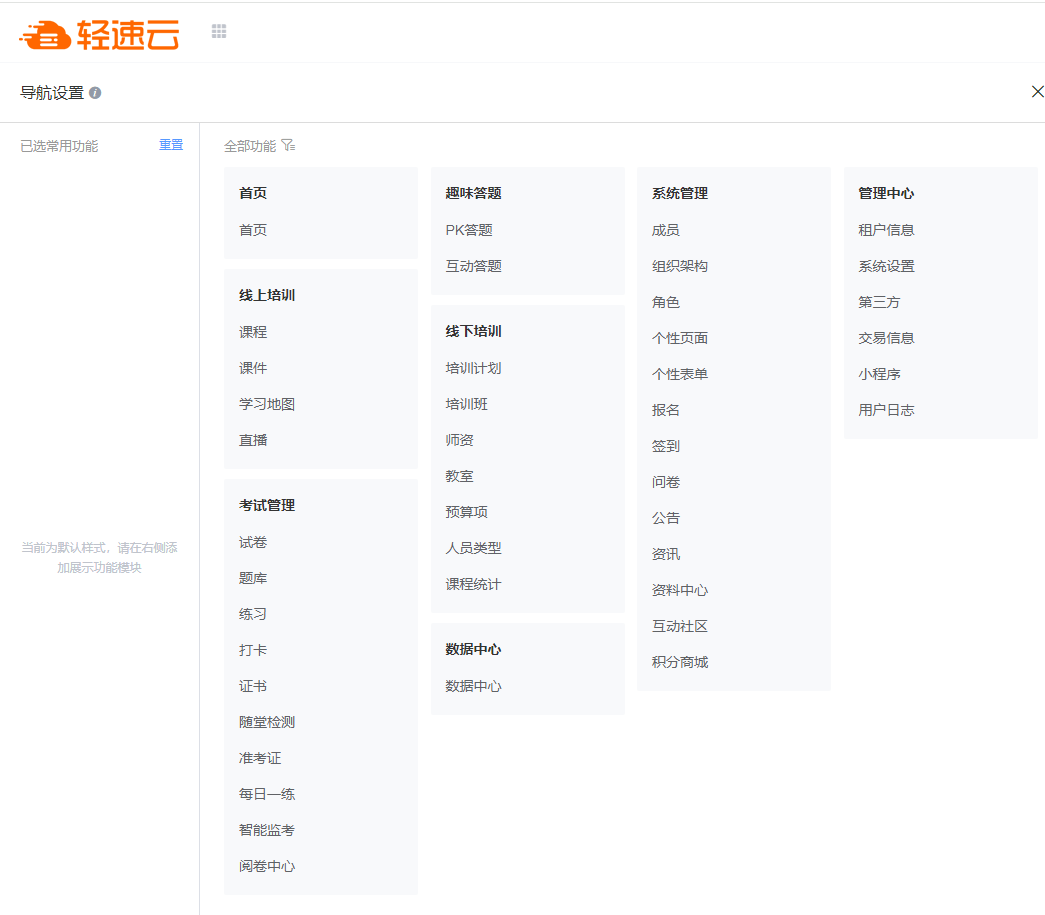Select 组织架构 under 系统管理
Image resolution: width=1045 pixels, height=915 pixels.
tap(680, 266)
